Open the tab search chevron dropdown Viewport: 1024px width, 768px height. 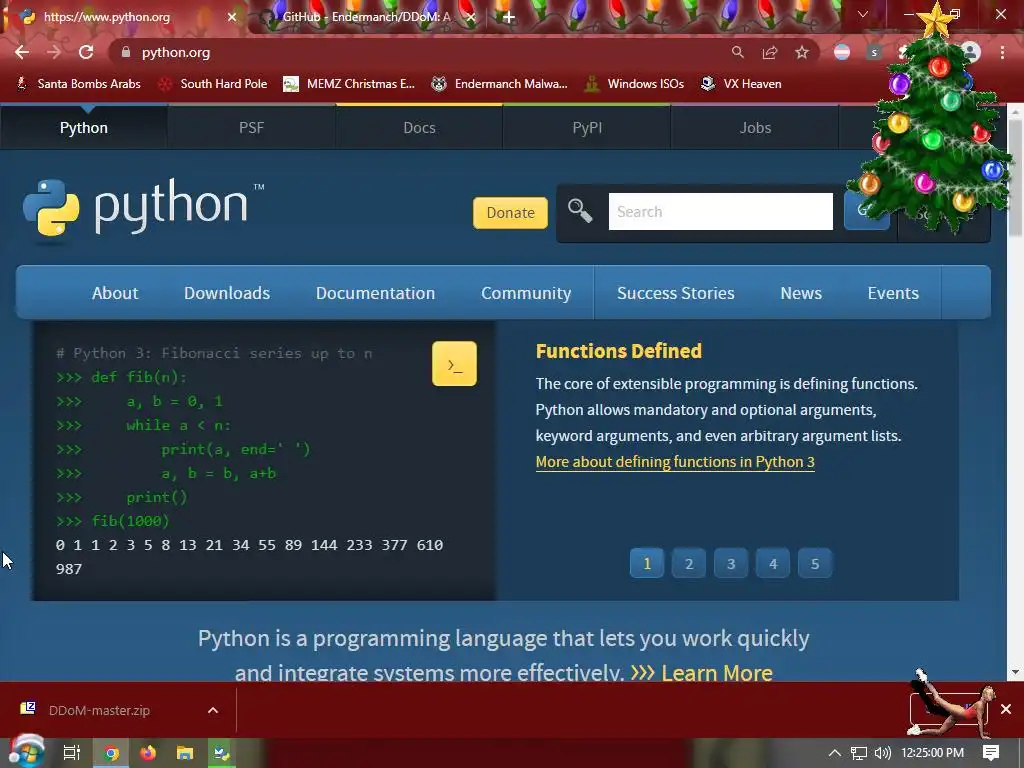[x=863, y=14]
